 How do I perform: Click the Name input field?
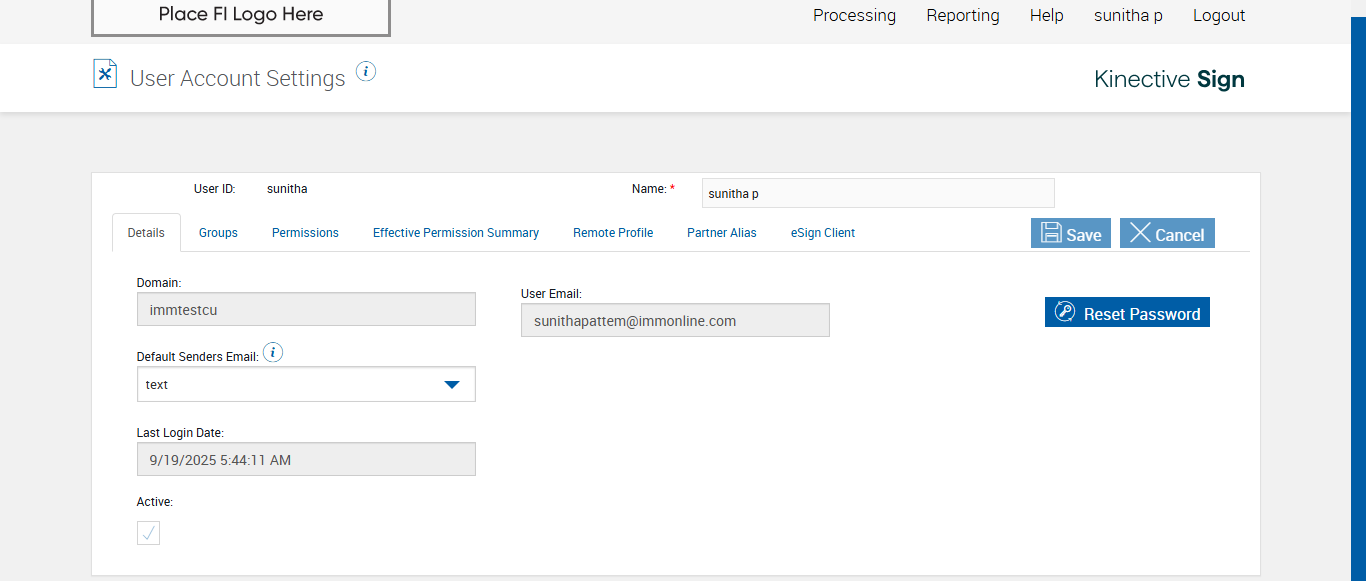878,194
